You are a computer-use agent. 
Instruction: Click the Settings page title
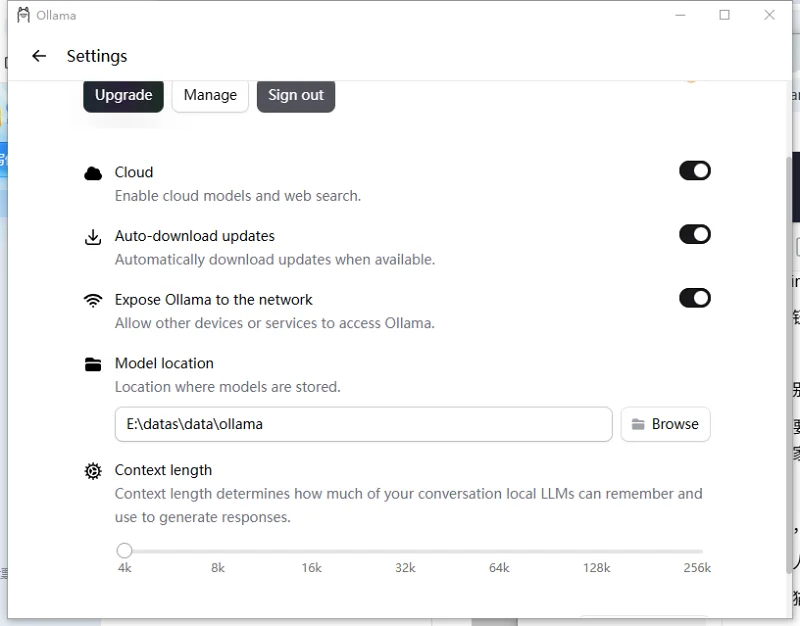[97, 56]
